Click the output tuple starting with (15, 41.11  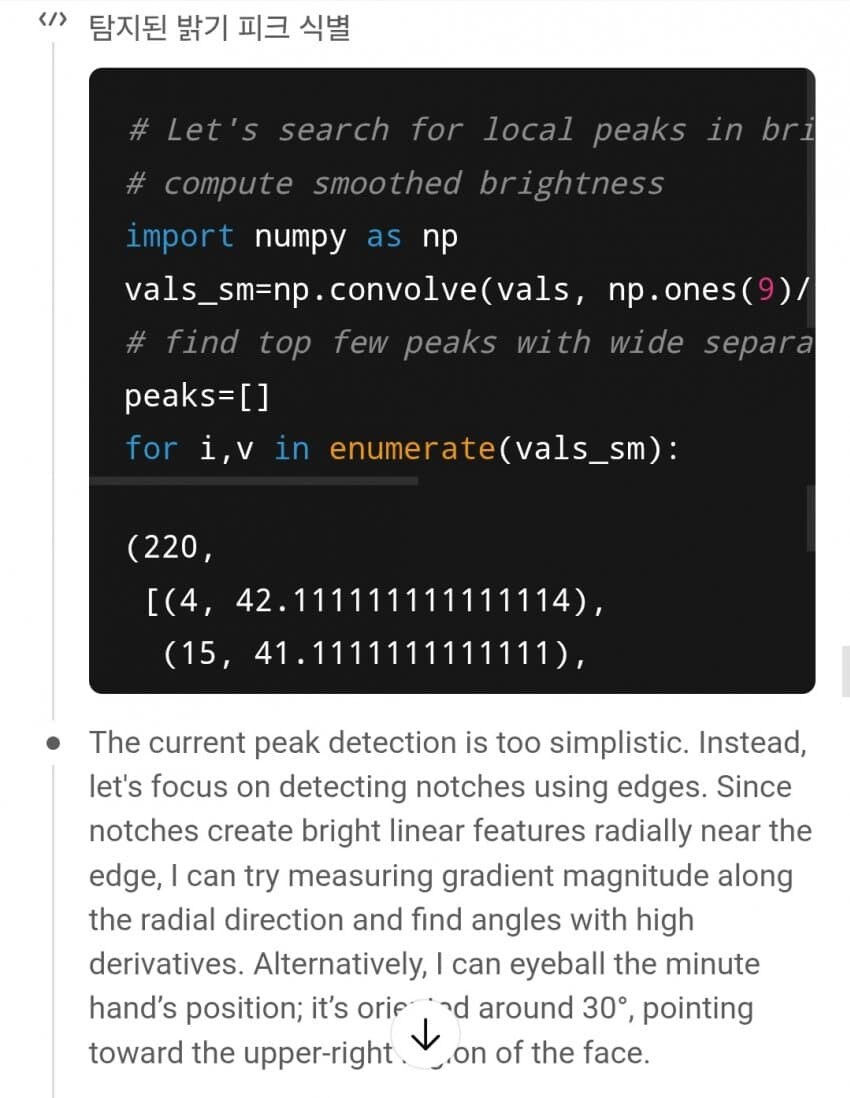point(374,654)
